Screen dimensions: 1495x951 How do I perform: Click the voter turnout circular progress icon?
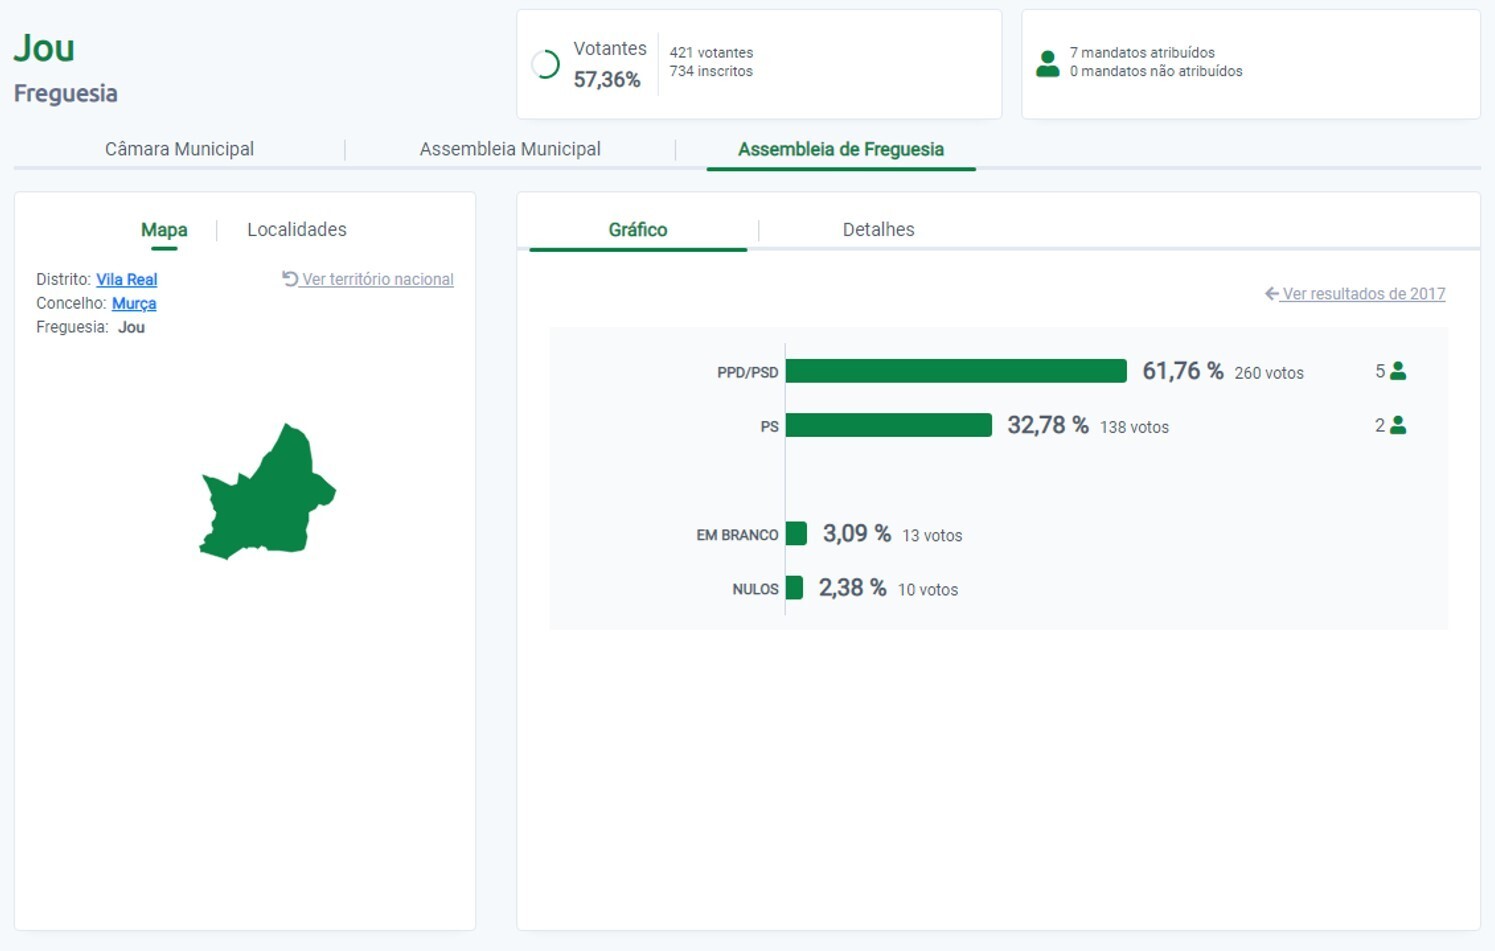[x=545, y=65]
